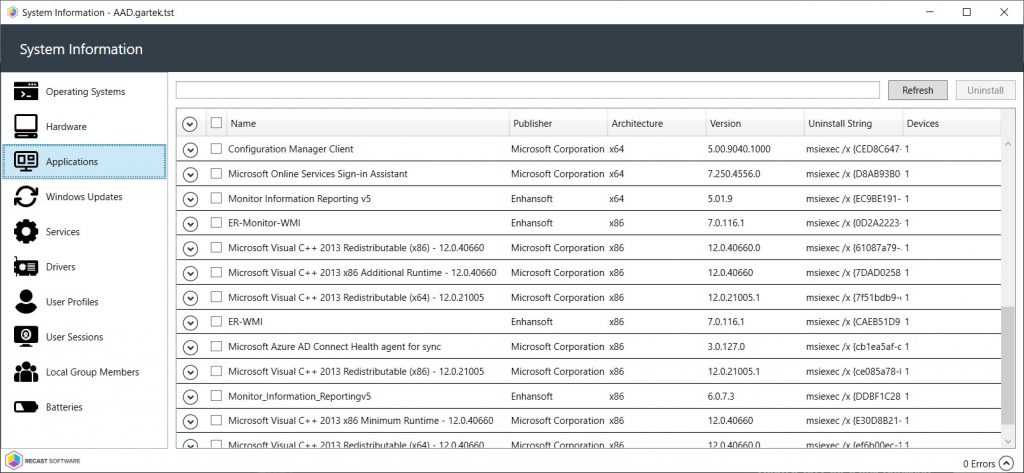Image resolution: width=1024 pixels, height=473 pixels.
Task: Click the version value 3.0.127.0
Action: point(726,346)
